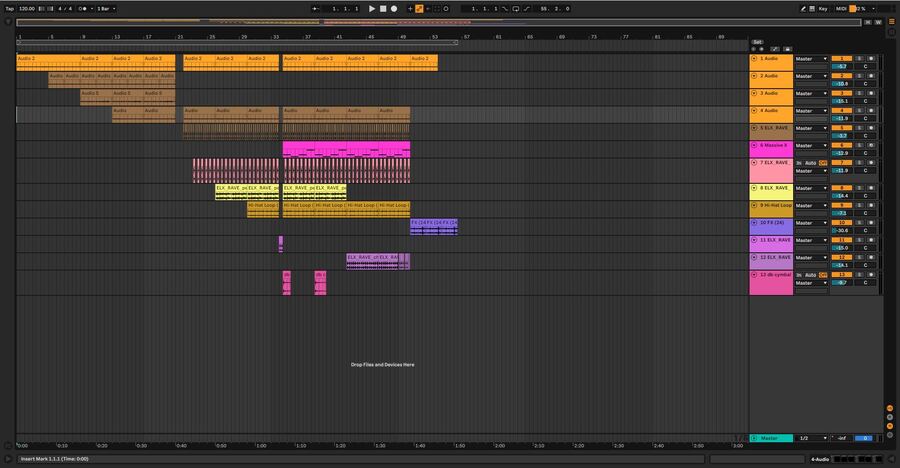
Task: Unfold the 13 db cymbal track
Action: click(754, 274)
